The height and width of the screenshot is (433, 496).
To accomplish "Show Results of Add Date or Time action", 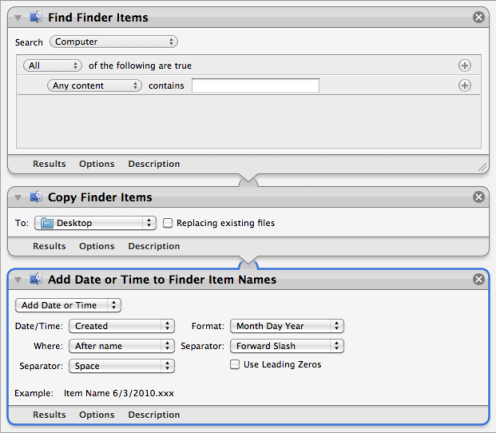I will [49, 415].
